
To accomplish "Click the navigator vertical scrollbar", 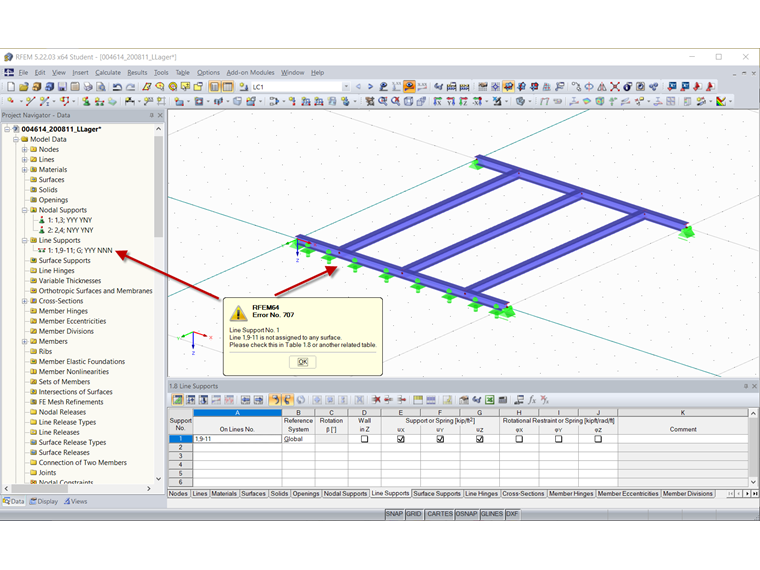I will [158, 187].
